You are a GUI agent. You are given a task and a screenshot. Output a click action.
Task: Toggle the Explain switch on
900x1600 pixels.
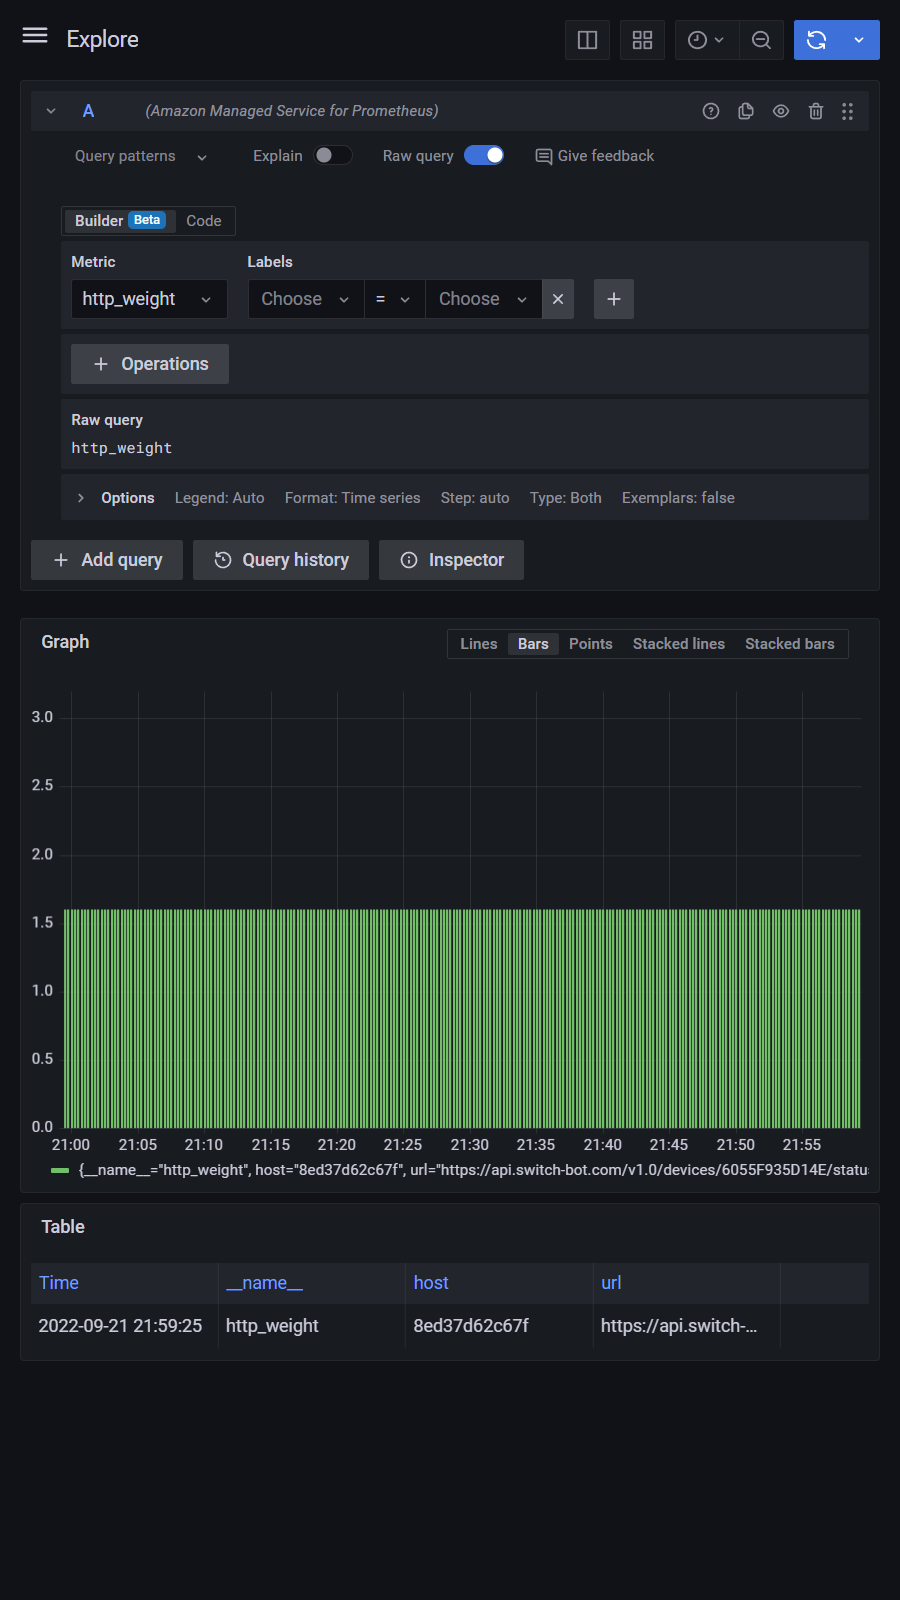click(332, 155)
